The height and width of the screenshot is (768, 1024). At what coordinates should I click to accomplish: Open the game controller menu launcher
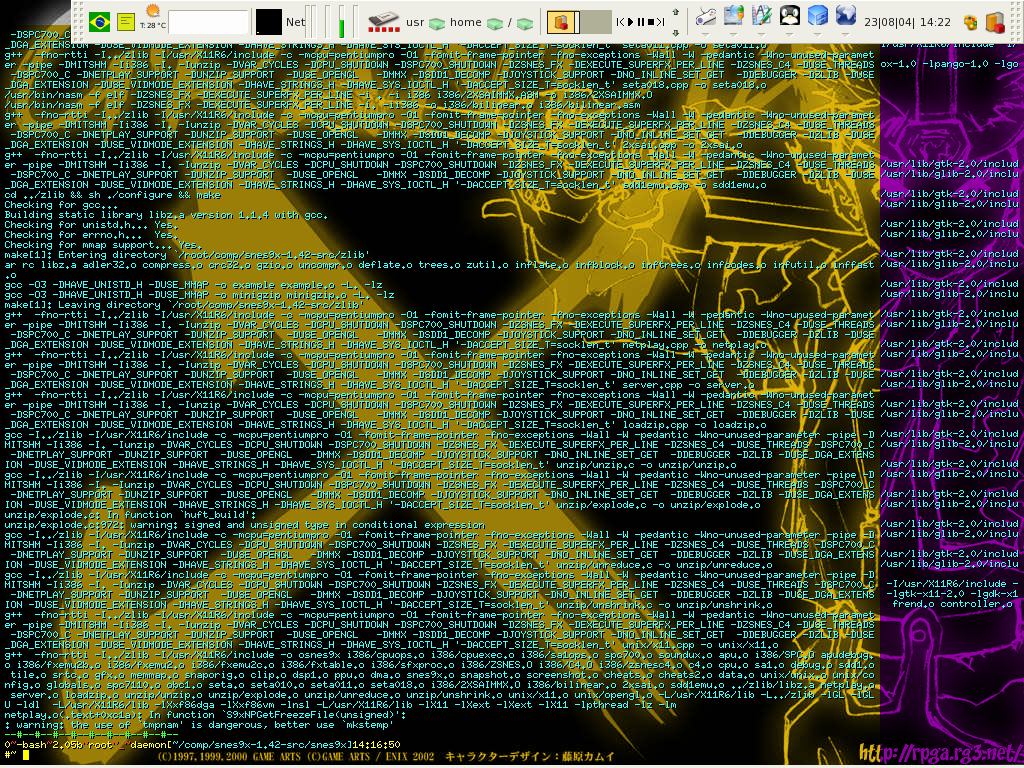pyautogui.click(x=705, y=16)
